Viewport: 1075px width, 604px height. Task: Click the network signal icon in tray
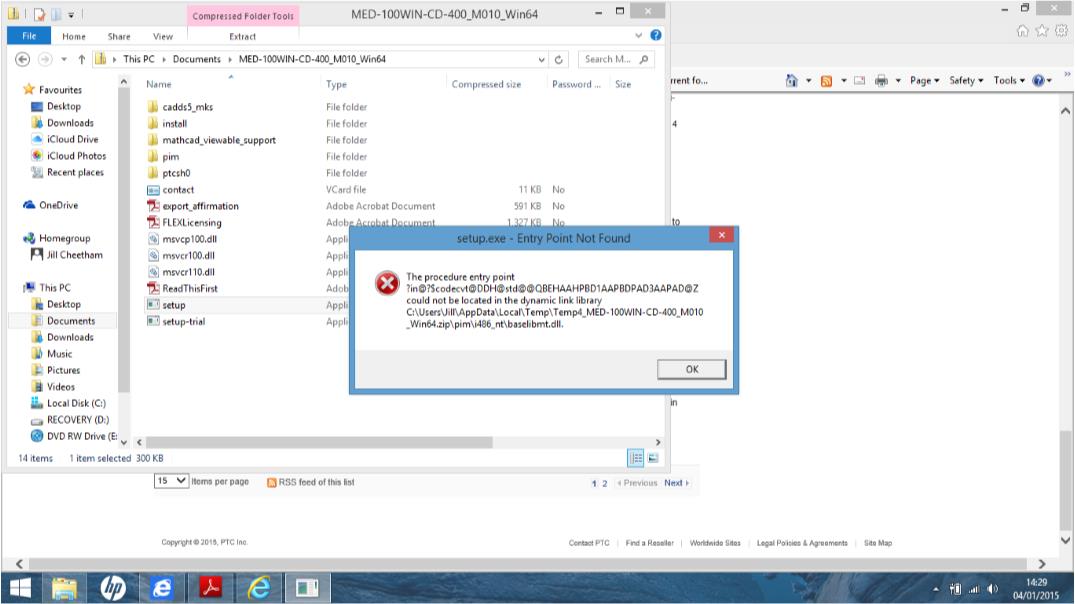[x=974, y=589]
